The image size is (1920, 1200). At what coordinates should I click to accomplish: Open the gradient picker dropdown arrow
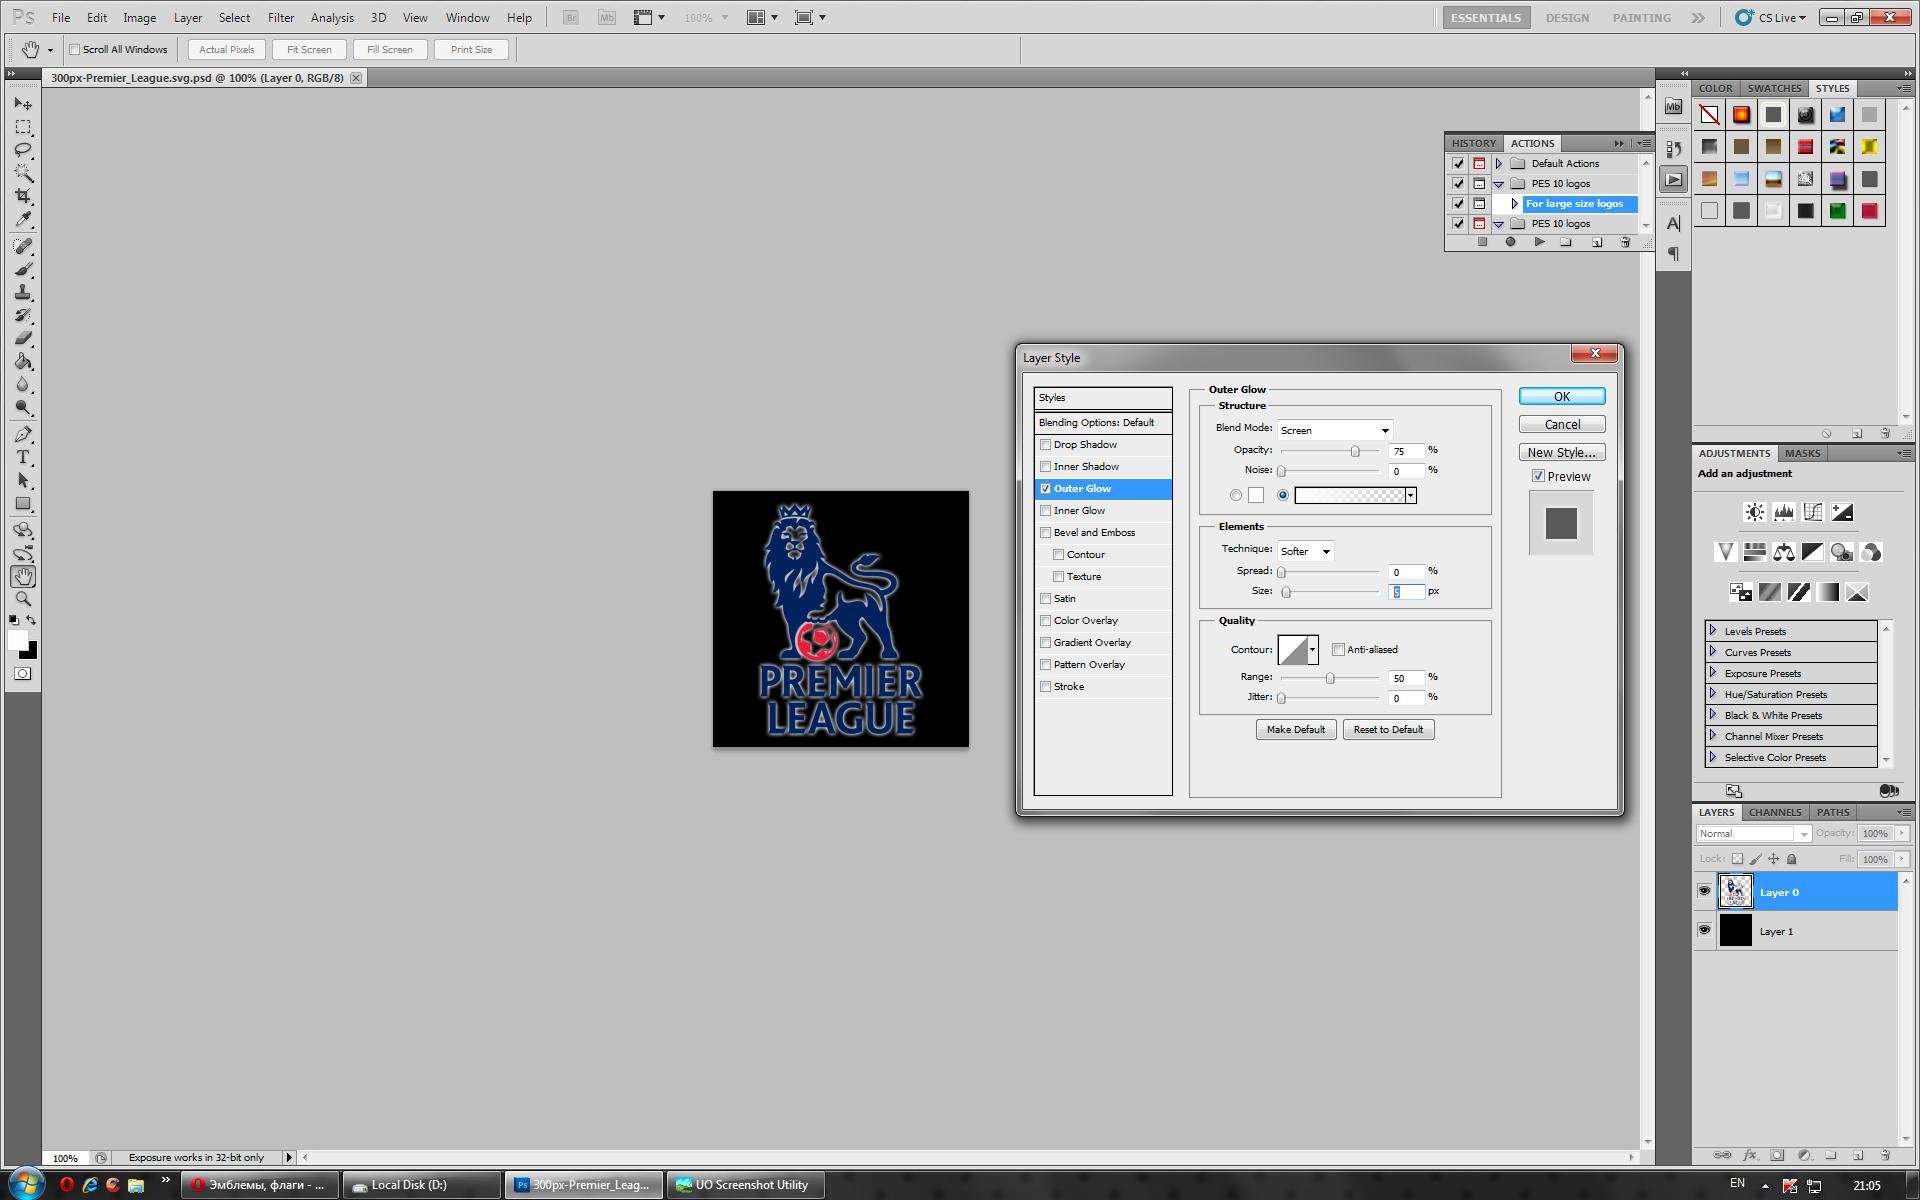1410,496
